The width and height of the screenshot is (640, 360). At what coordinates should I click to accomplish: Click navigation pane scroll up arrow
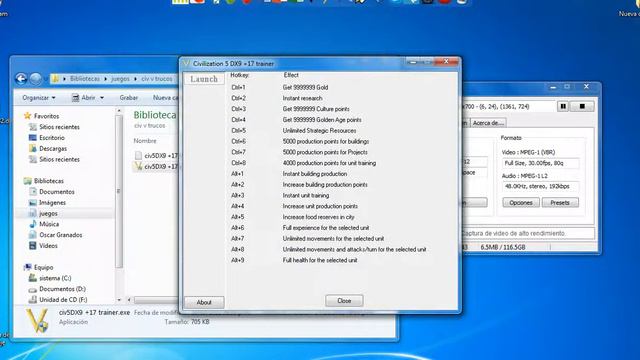[x=119, y=111]
